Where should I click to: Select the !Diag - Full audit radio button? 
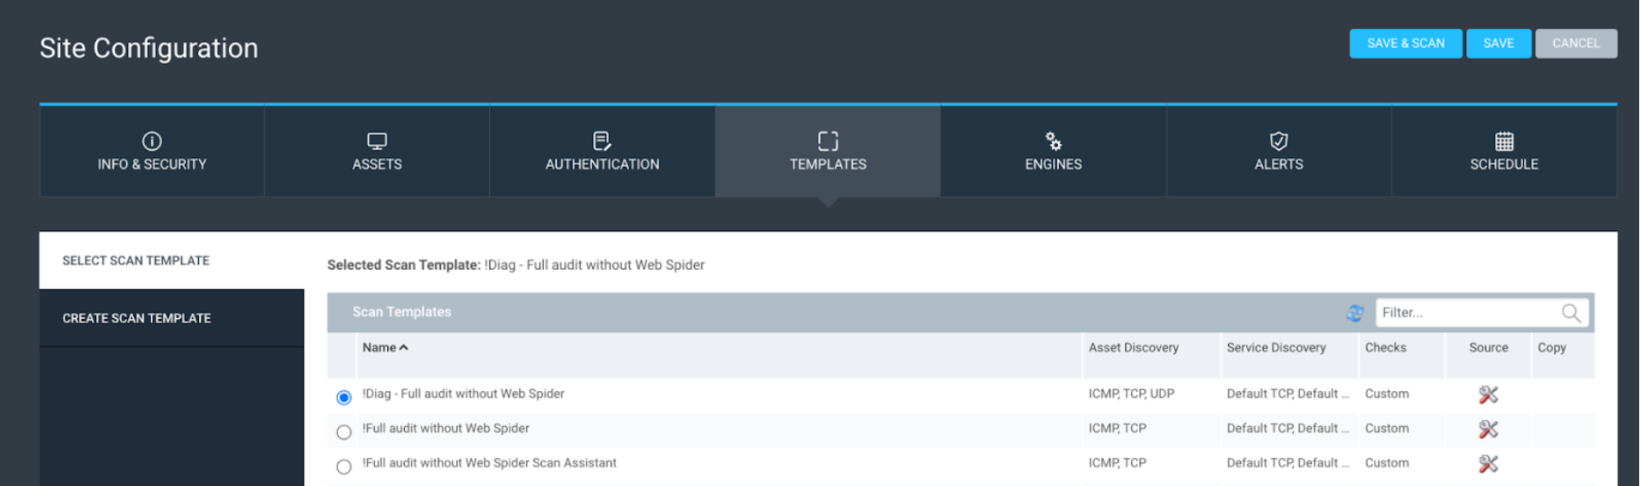[x=344, y=397]
